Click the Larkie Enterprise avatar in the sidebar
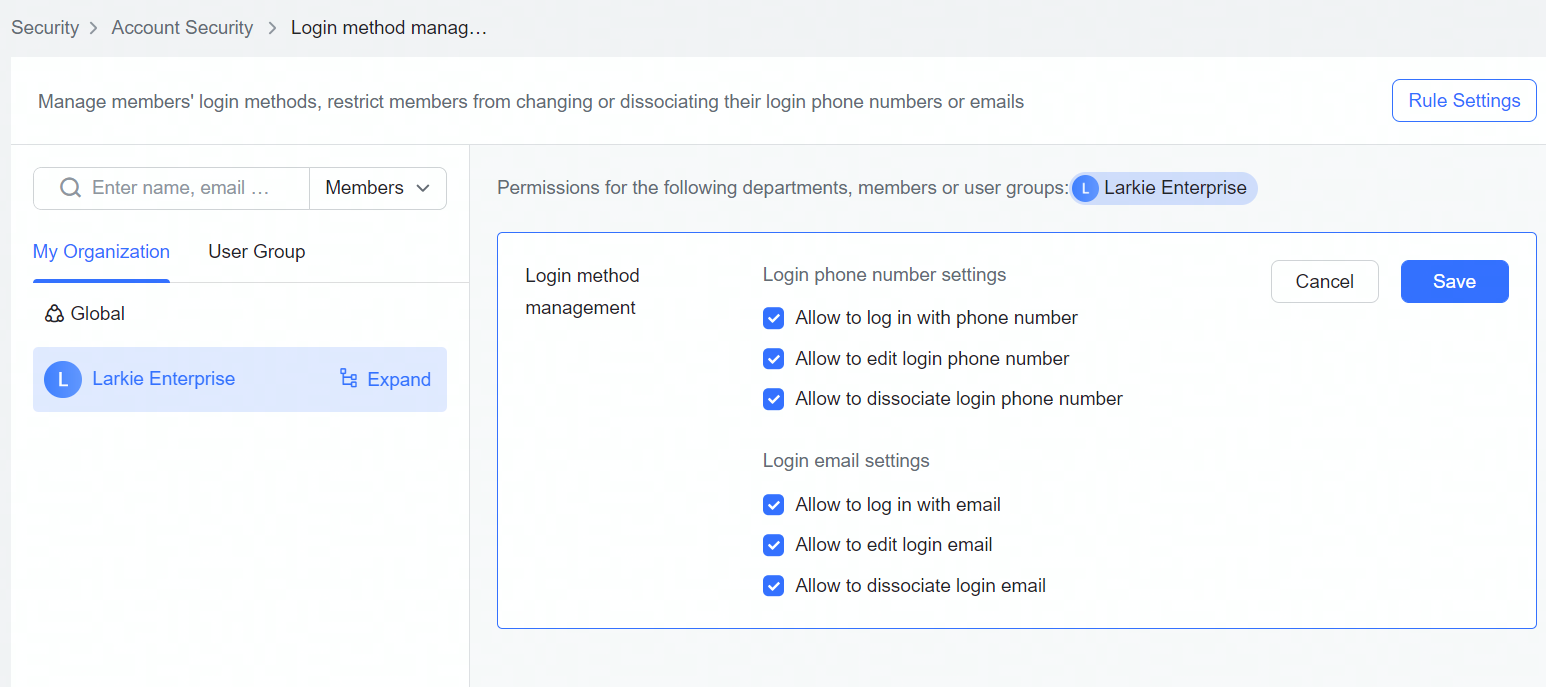The image size is (1546, 687). [62, 379]
